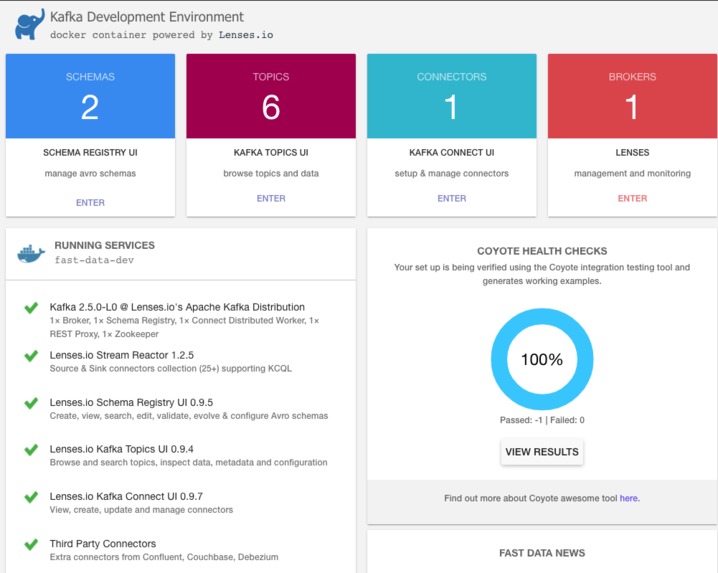Open Schema Registry UI via ENTER

click(90, 202)
